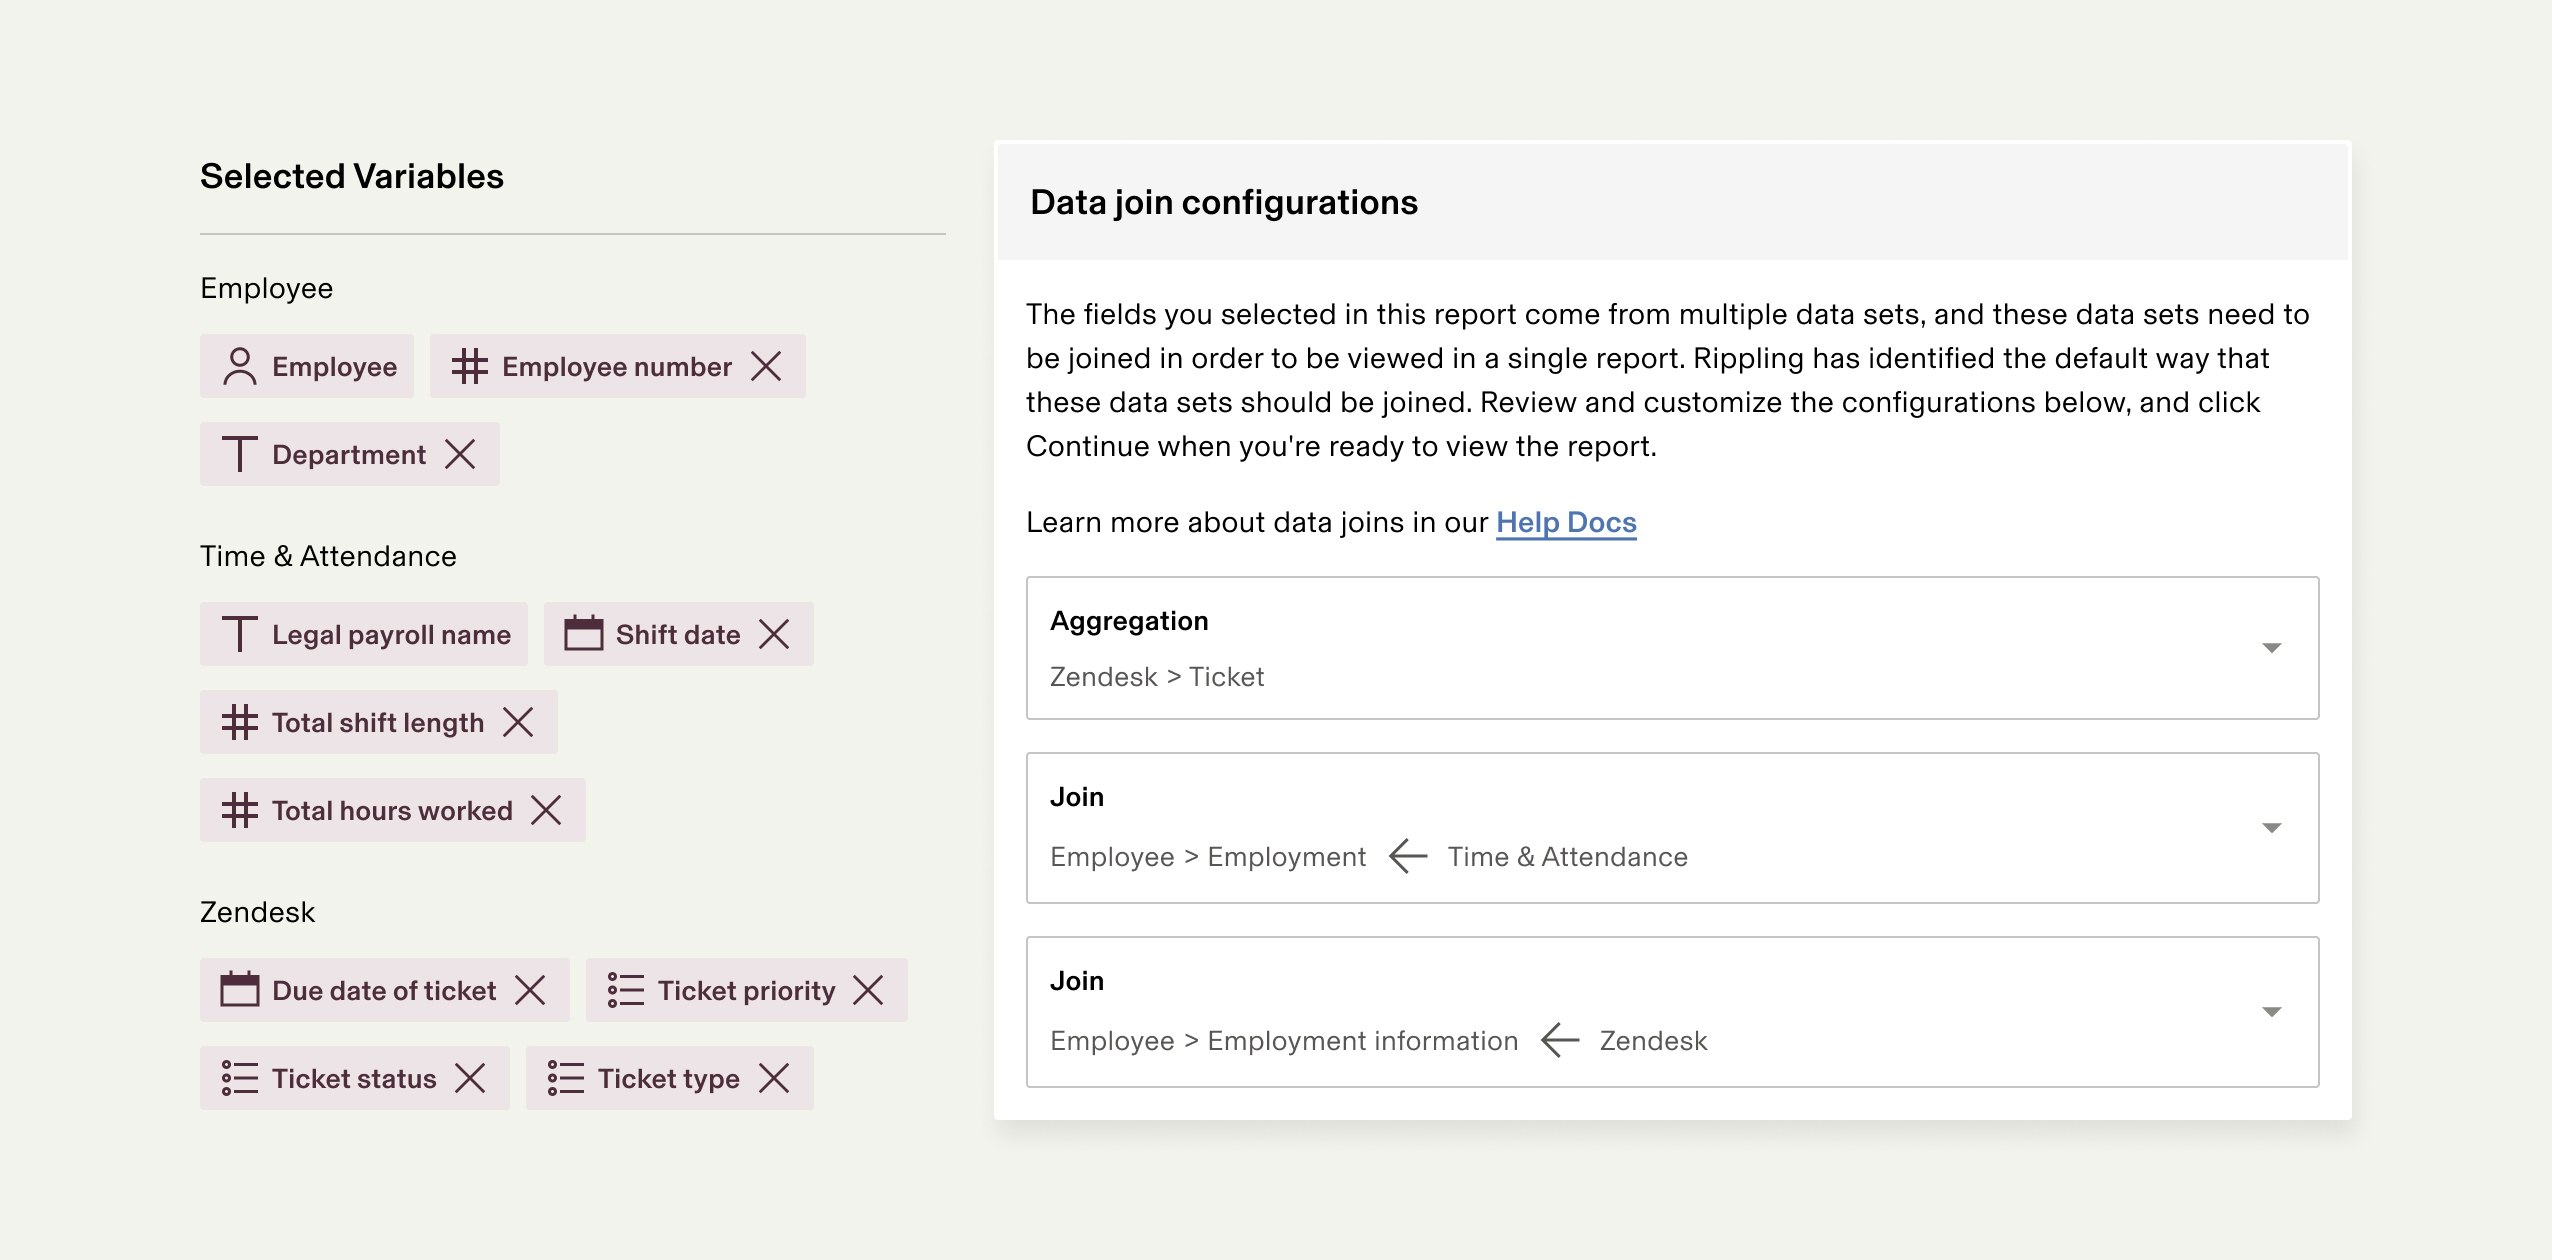Click the Employee person icon chip
The height and width of the screenshot is (1260, 2552).
click(307, 366)
